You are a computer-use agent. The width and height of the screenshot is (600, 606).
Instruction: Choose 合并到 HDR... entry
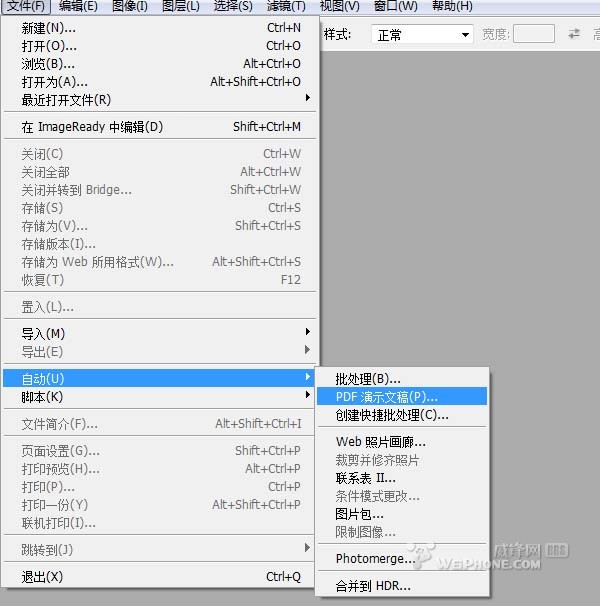[x=402, y=586]
